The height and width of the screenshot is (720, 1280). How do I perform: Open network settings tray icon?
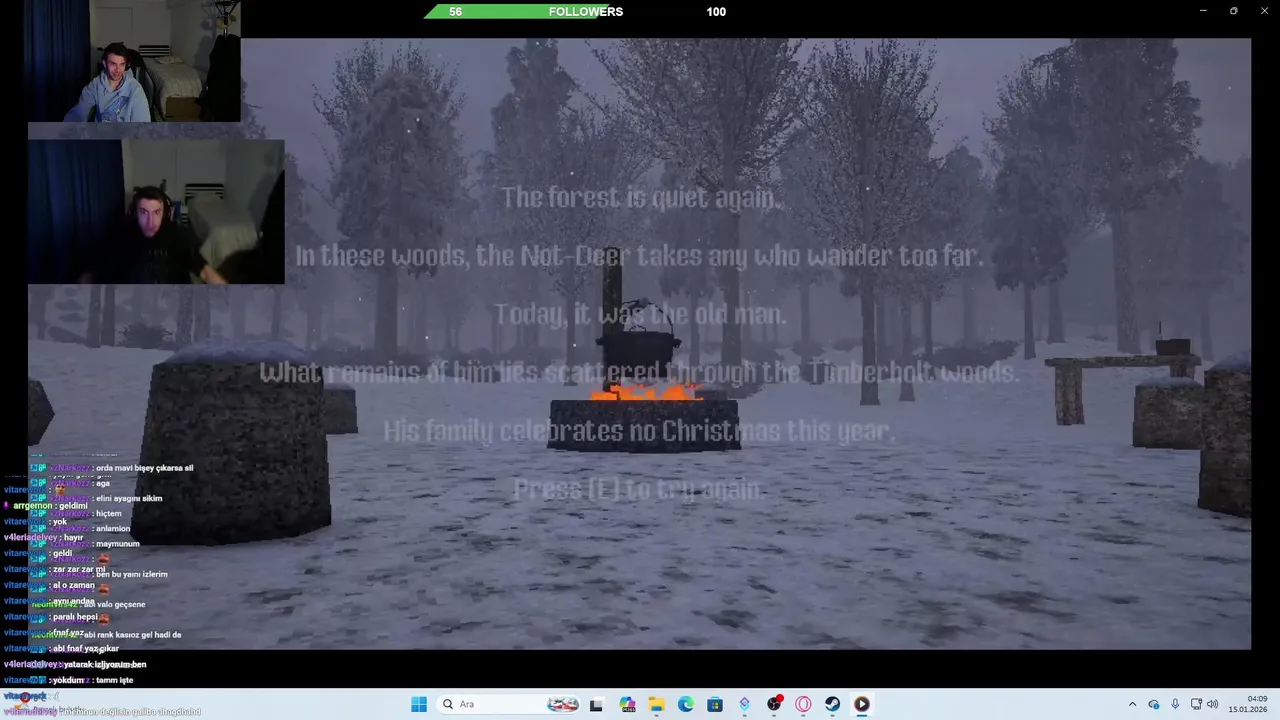point(1196,704)
